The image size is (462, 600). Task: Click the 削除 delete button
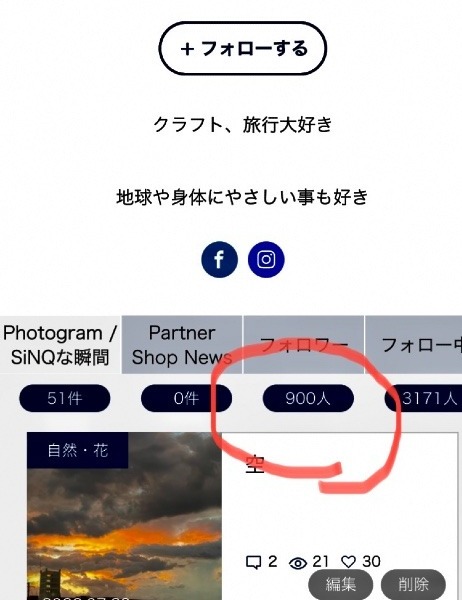pyautogui.click(x=413, y=584)
